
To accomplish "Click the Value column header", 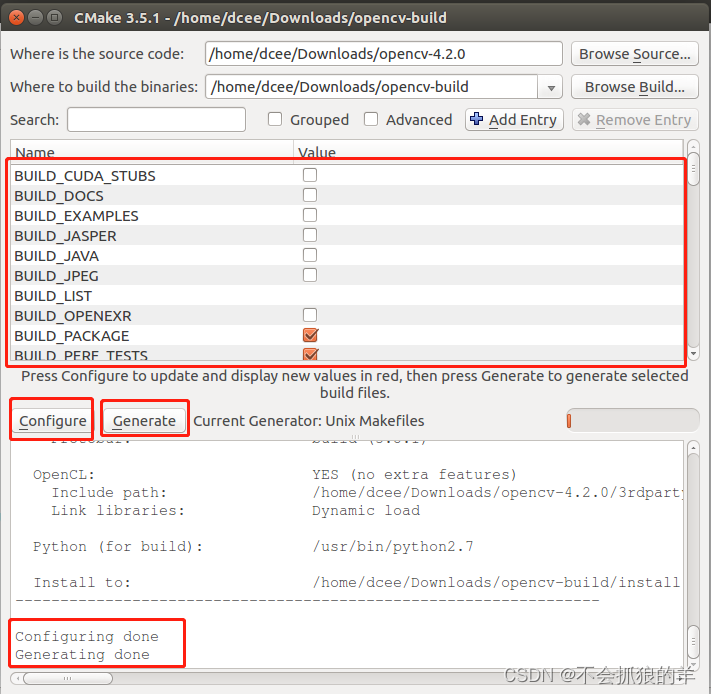I will click(x=488, y=152).
